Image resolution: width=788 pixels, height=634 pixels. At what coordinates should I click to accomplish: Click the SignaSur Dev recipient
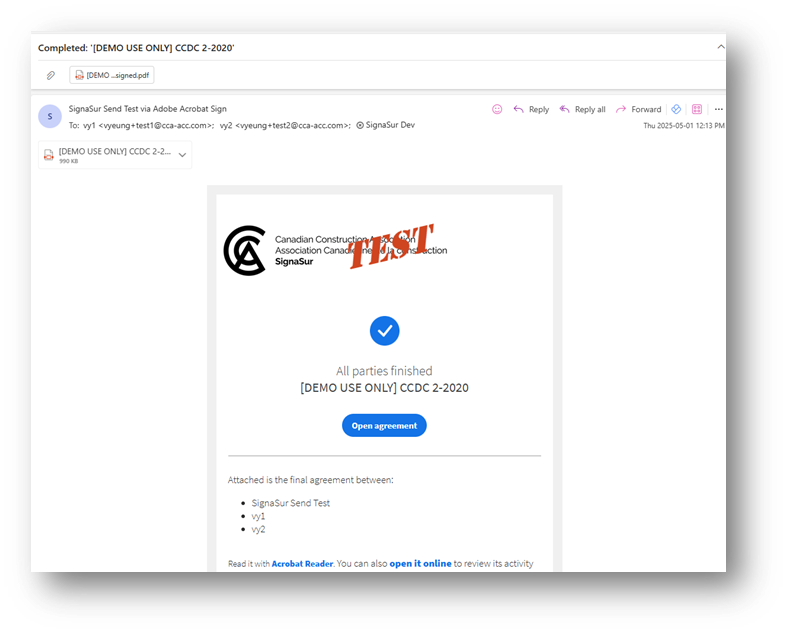click(x=385, y=125)
